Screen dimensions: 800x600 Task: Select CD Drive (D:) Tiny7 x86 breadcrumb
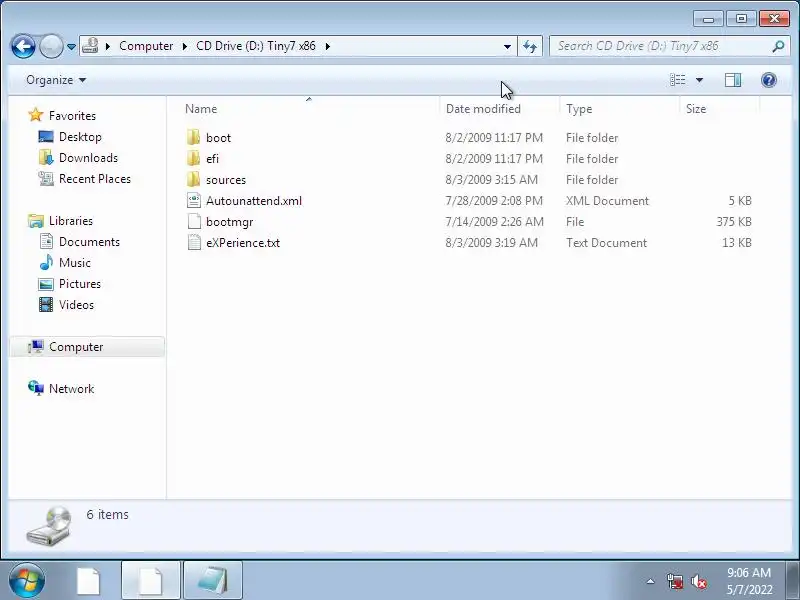click(256, 46)
